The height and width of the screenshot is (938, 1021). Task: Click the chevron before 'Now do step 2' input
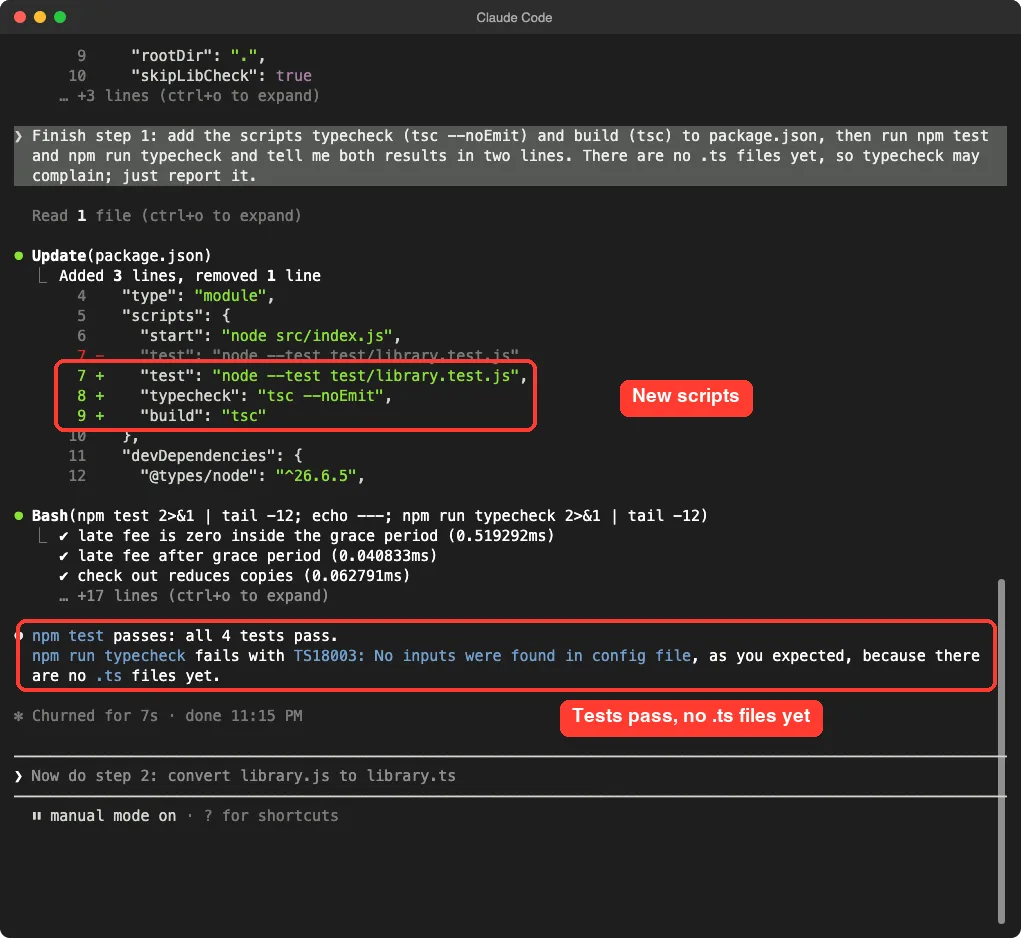[x=18, y=776]
